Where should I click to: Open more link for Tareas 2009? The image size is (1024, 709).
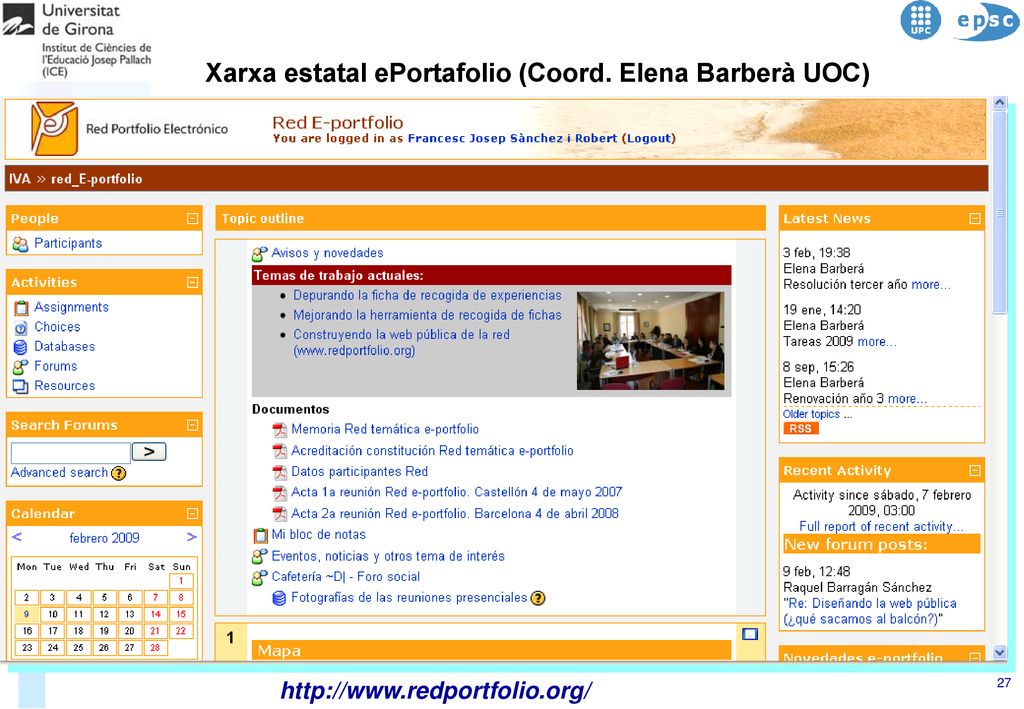click(x=876, y=342)
